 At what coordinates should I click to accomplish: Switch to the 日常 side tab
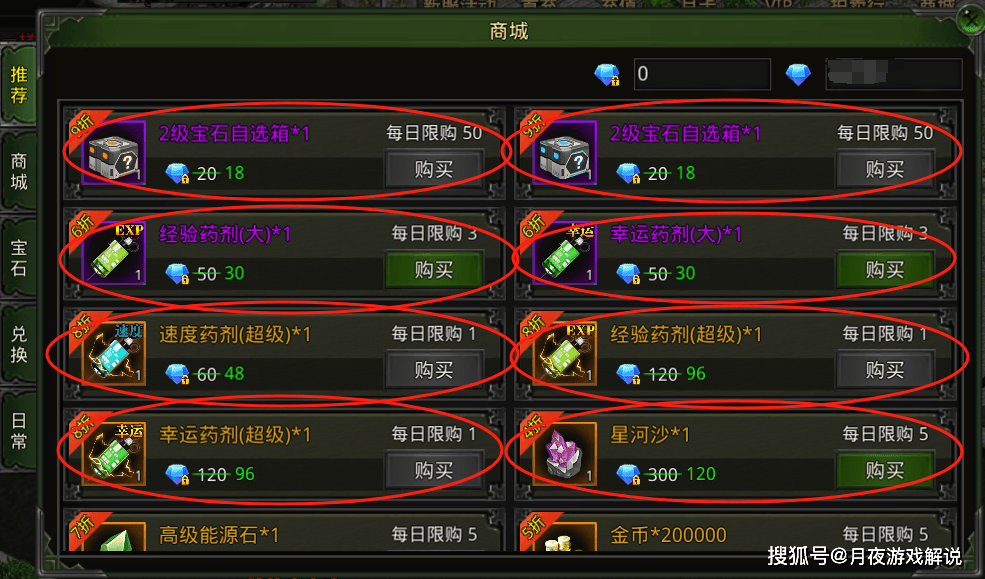pos(19,431)
